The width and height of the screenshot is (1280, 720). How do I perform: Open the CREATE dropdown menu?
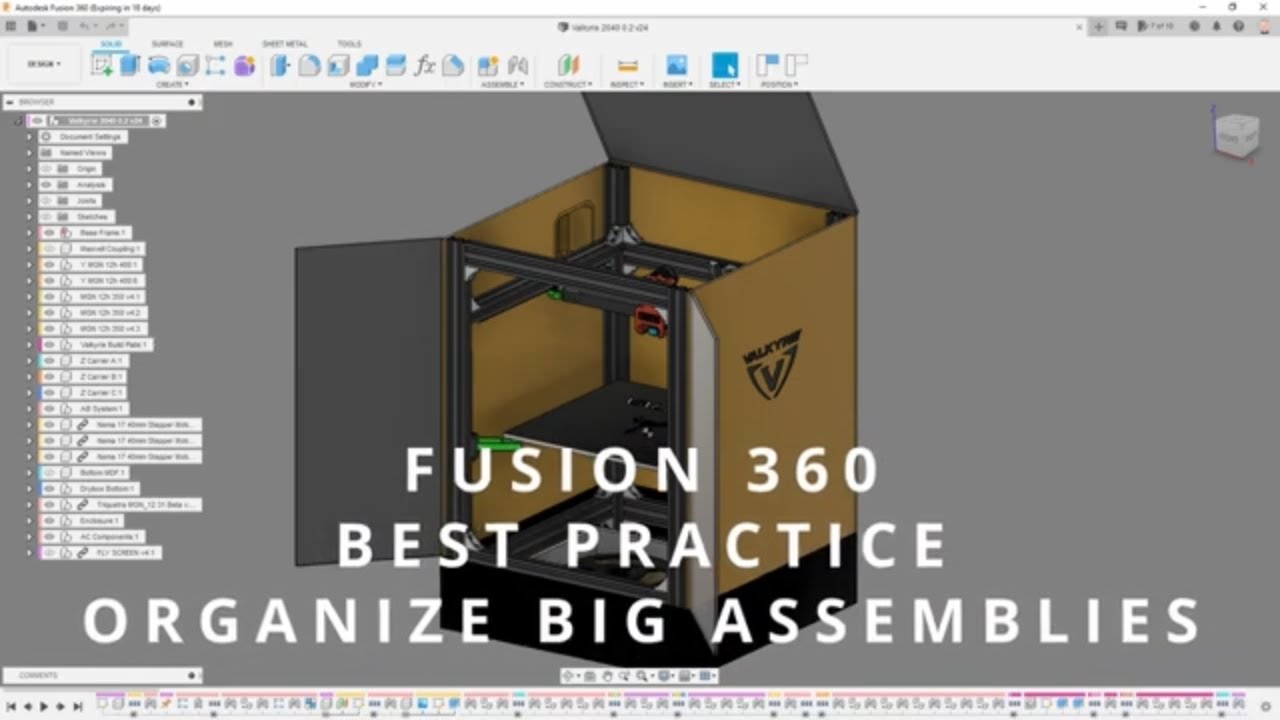click(172, 85)
